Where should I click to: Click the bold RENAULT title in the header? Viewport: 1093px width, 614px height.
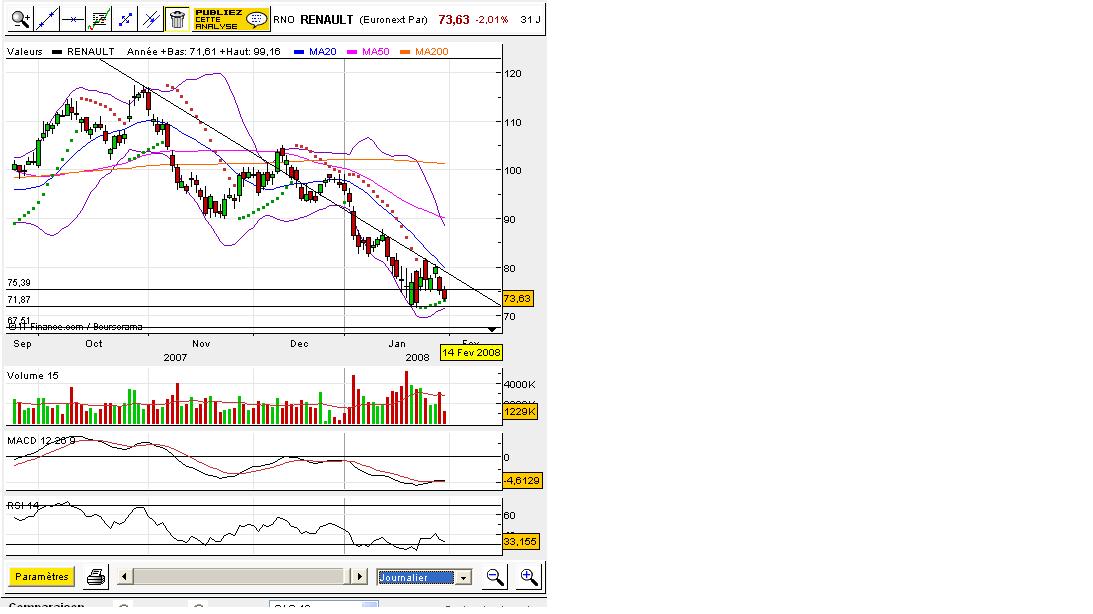[327, 20]
